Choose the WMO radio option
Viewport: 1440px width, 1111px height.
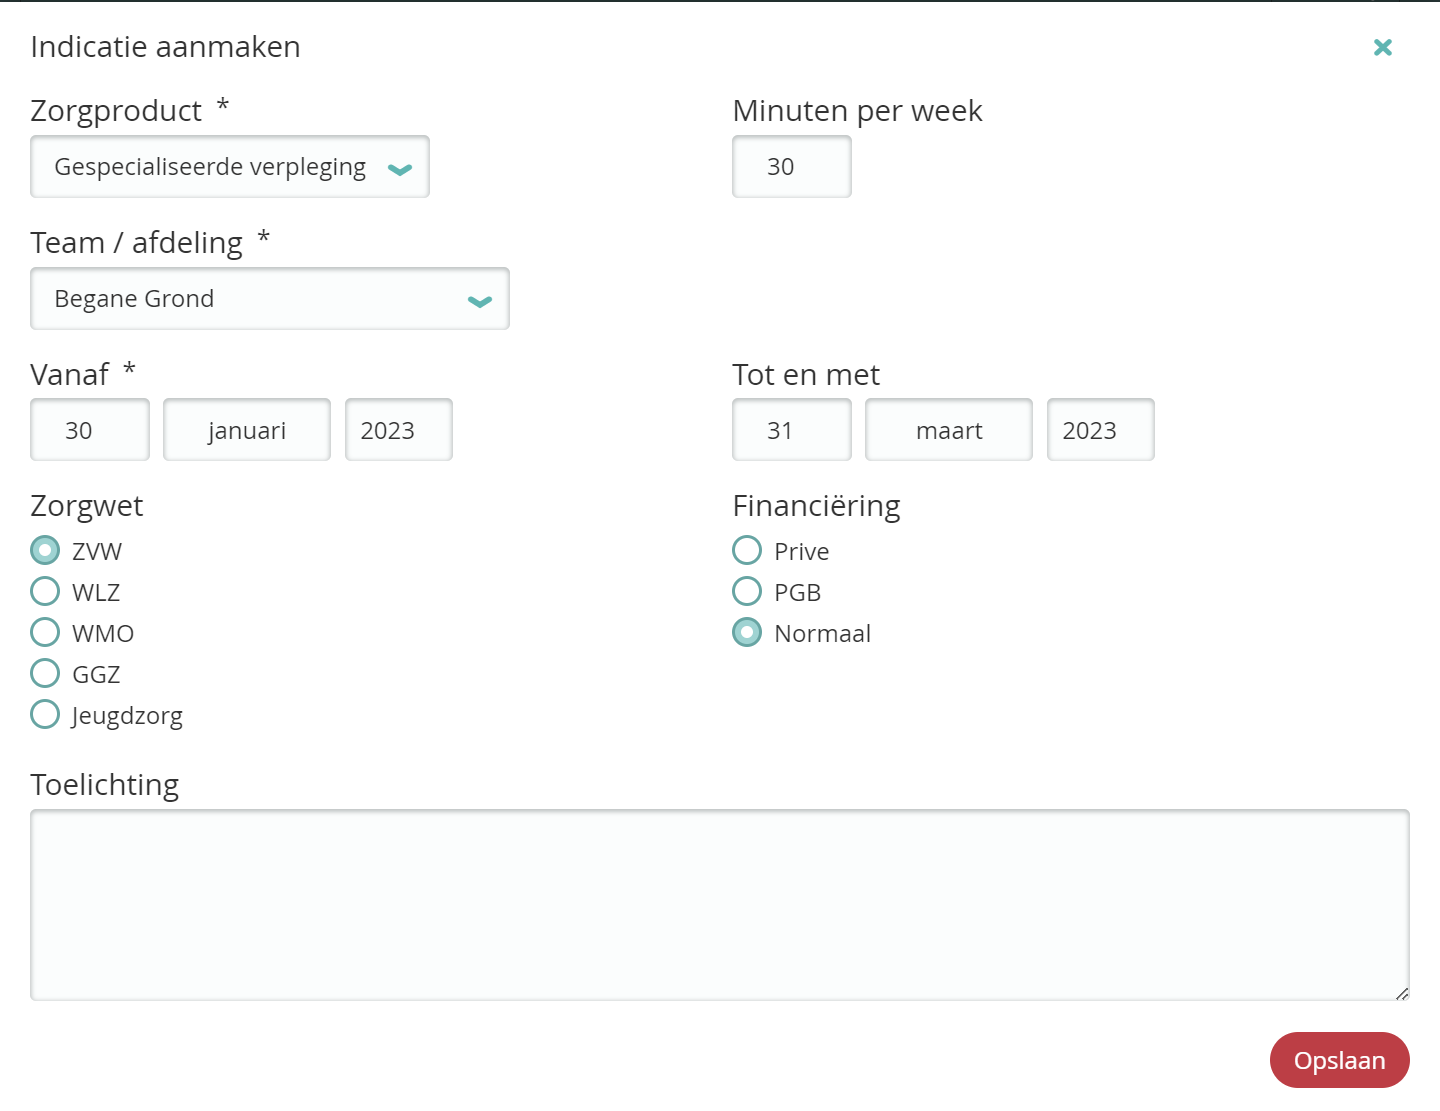pyautogui.click(x=45, y=633)
